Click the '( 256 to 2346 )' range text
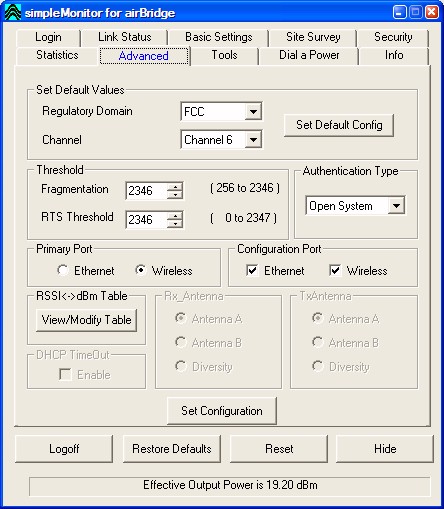This screenshot has width=444, height=509. [x=245, y=188]
